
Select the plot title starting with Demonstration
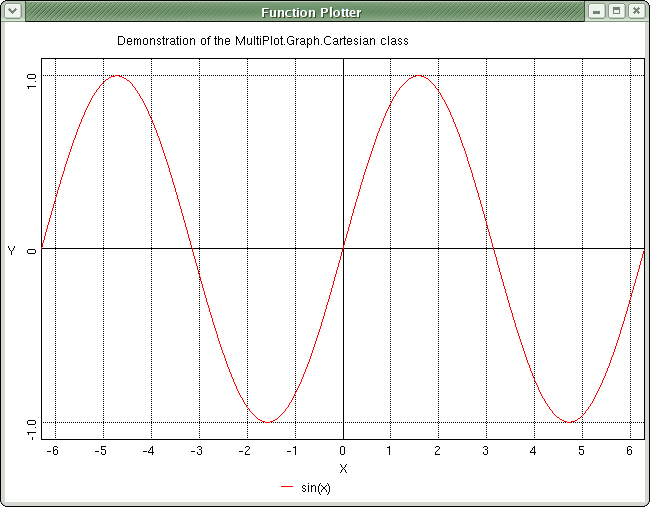pyautogui.click(x=263, y=41)
